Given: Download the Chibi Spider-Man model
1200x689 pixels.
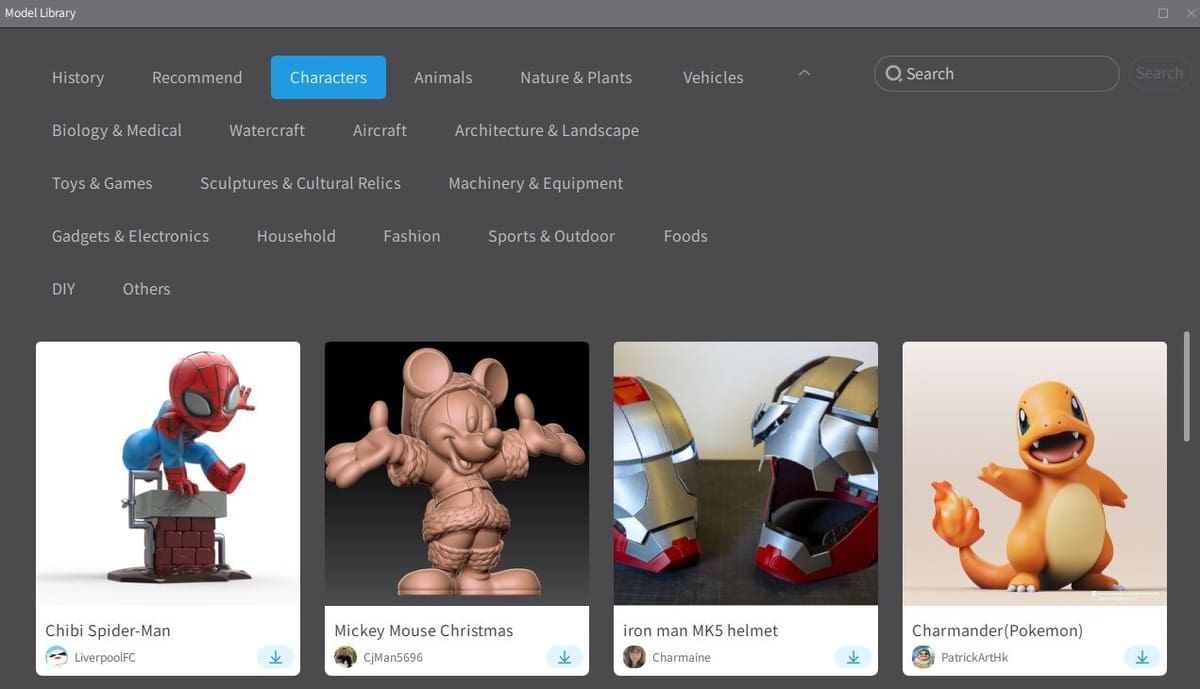Looking at the screenshot, I should 275,657.
